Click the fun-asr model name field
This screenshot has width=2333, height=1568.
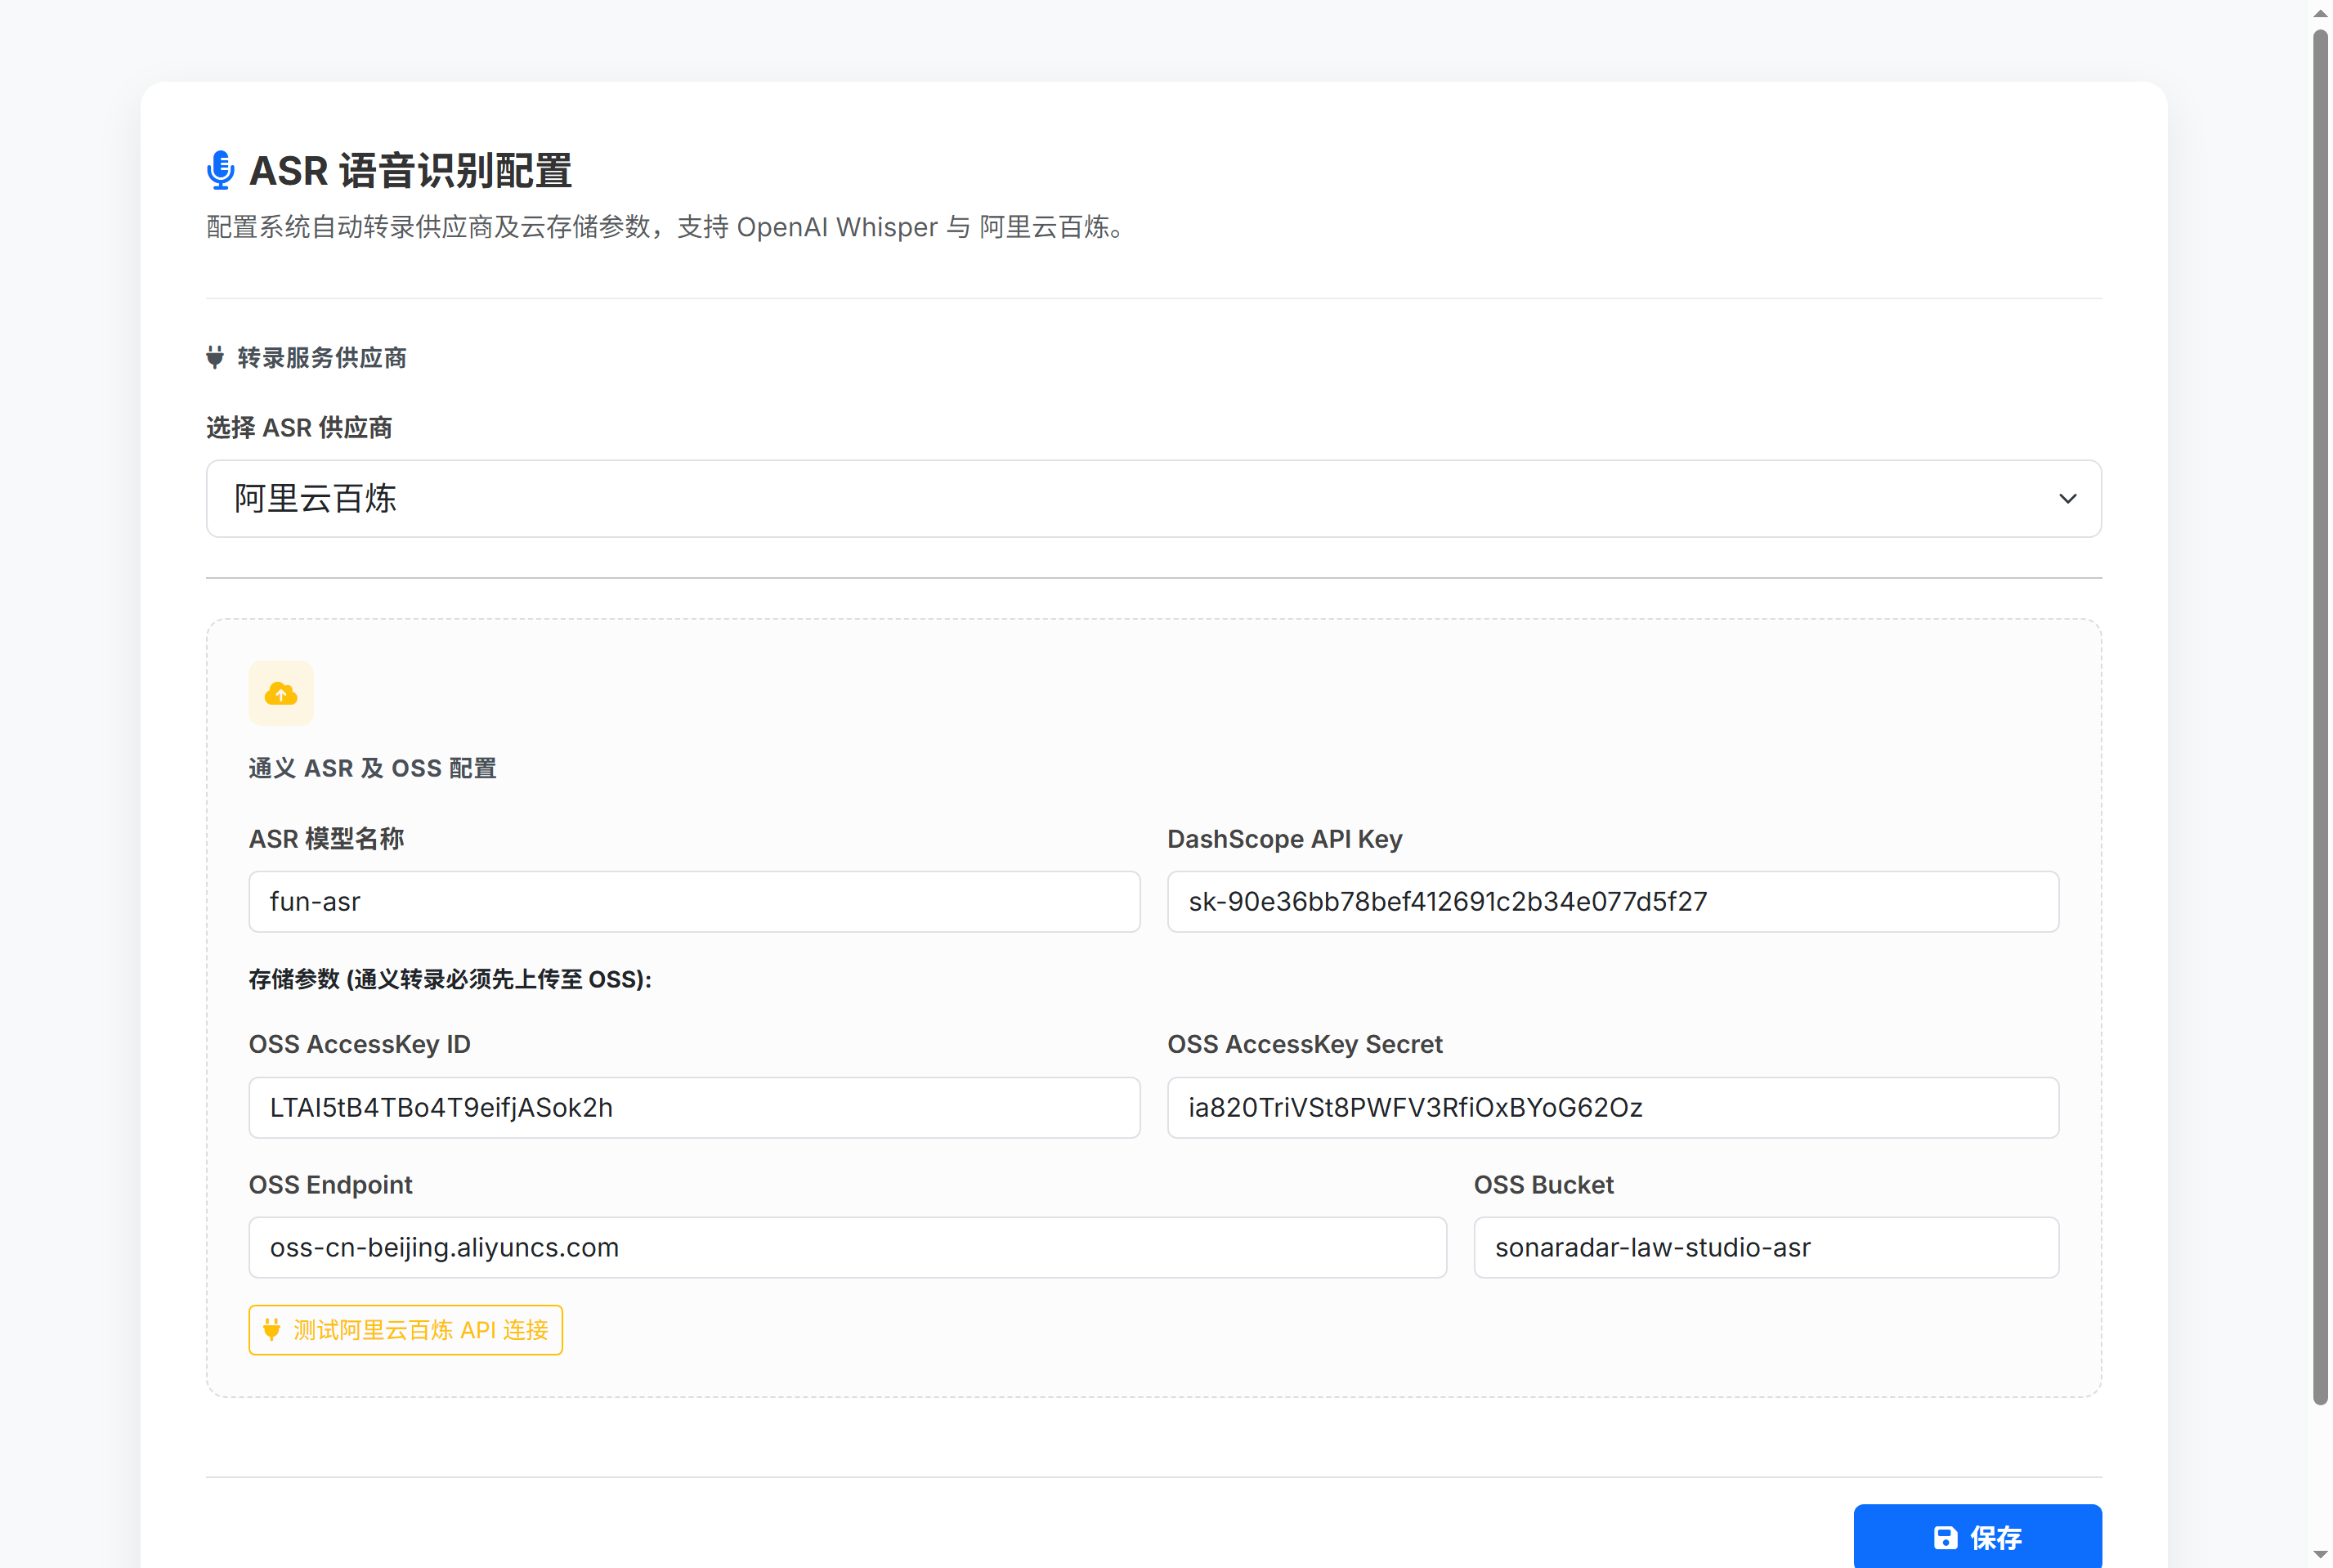point(694,901)
